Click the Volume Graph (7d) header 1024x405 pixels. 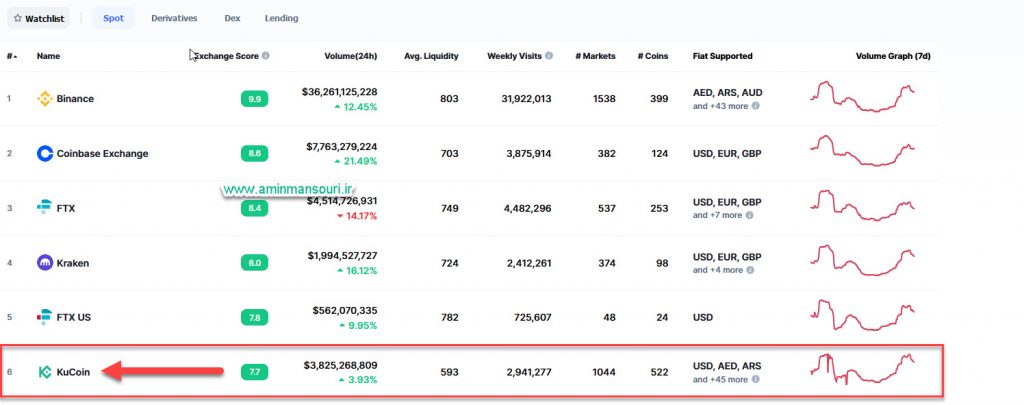[x=893, y=56]
